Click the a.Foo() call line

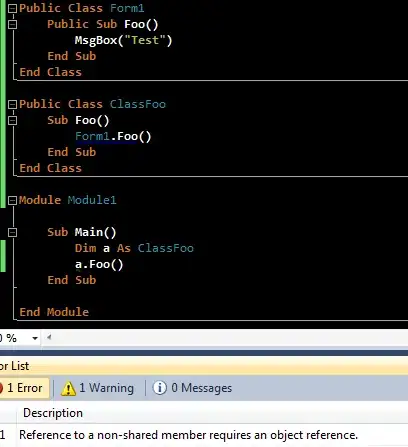99,264
